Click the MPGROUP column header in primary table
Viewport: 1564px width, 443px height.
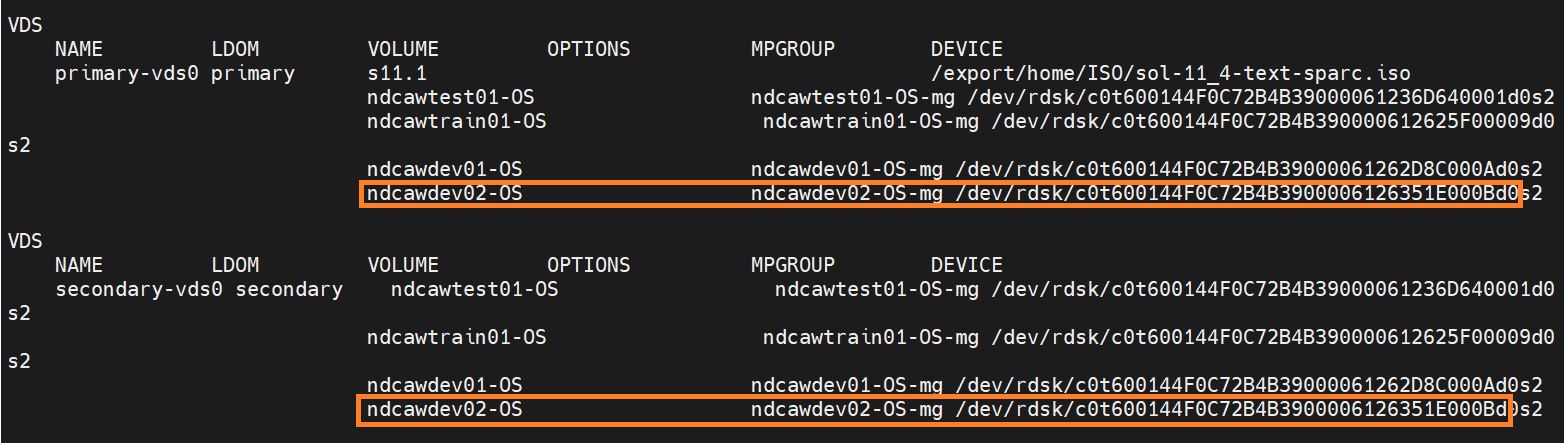[x=793, y=49]
